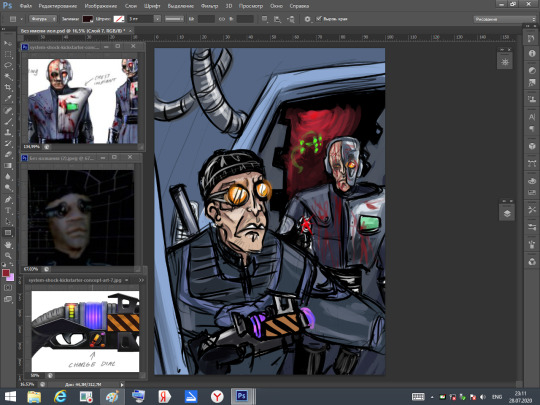Open the path alignment dropdown
This screenshot has height=405, width=540.
pos(277,19)
